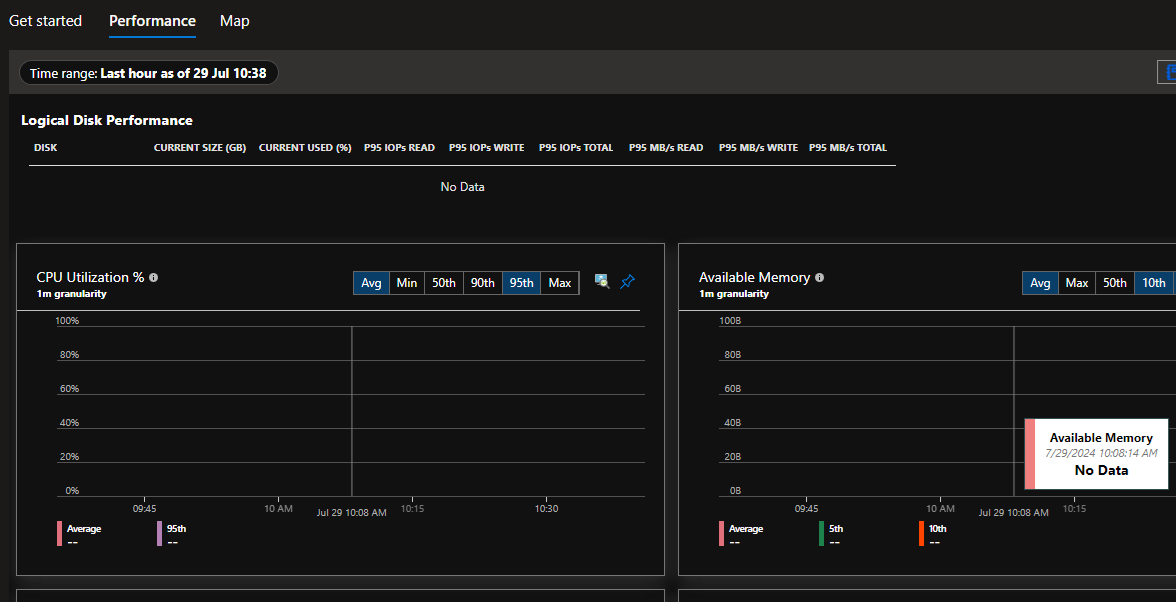Click the Average legend swatch in CPU chart
Viewport: 1176px width, 602px height.
pyautogui.click(x=59, y=534)
